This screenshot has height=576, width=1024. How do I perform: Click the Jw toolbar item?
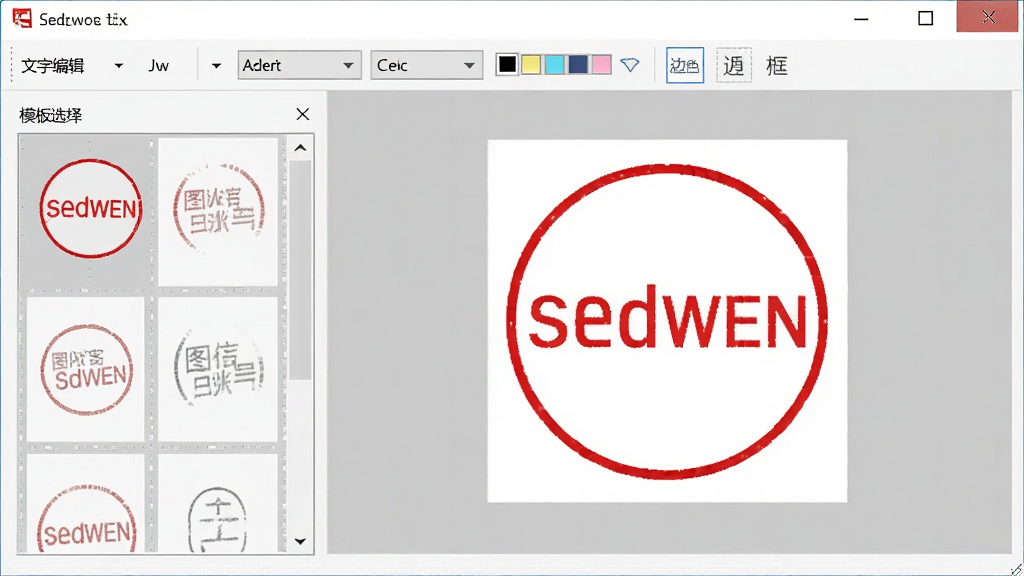(x=159, y=65)
